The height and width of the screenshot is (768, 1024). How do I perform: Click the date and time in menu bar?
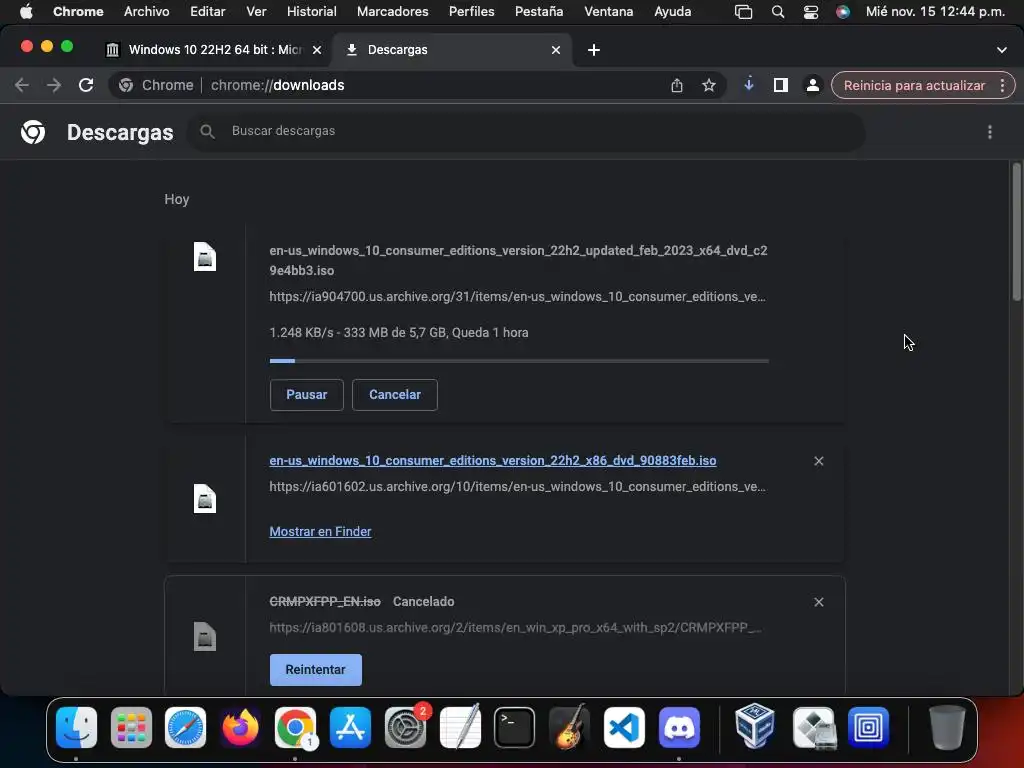[935, 12]
